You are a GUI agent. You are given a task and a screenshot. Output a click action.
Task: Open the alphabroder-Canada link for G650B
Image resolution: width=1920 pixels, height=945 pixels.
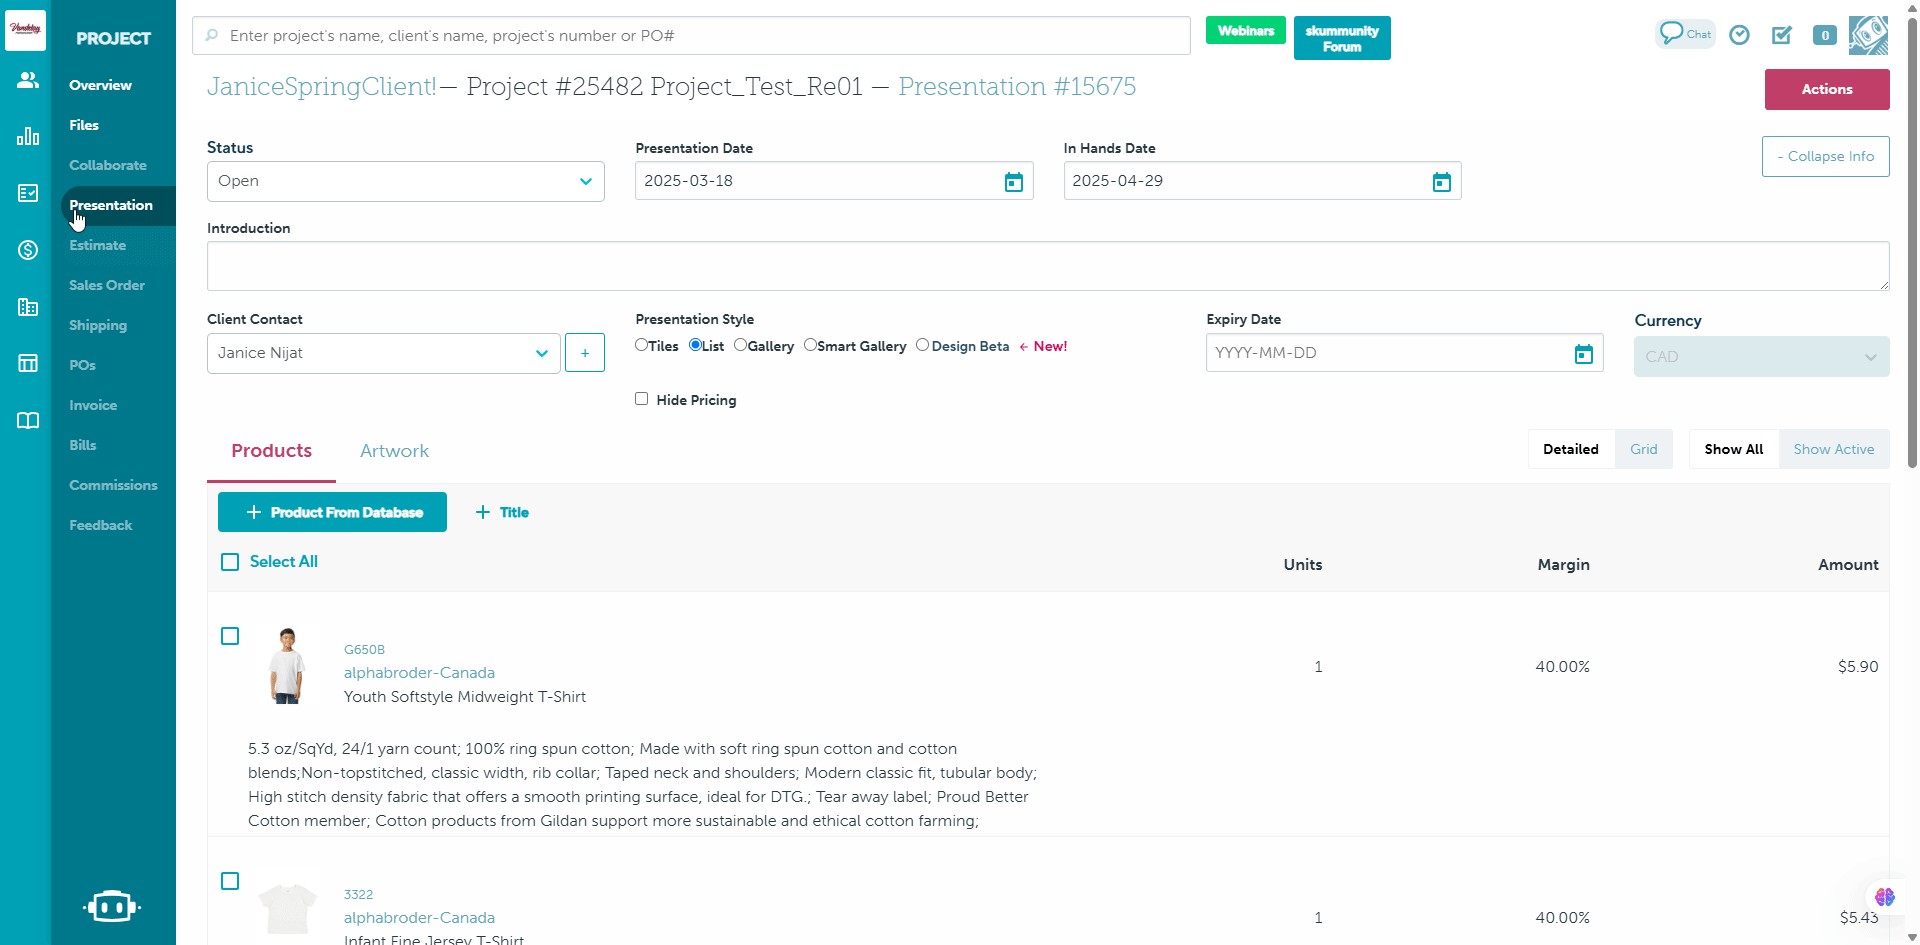(419, 672)
